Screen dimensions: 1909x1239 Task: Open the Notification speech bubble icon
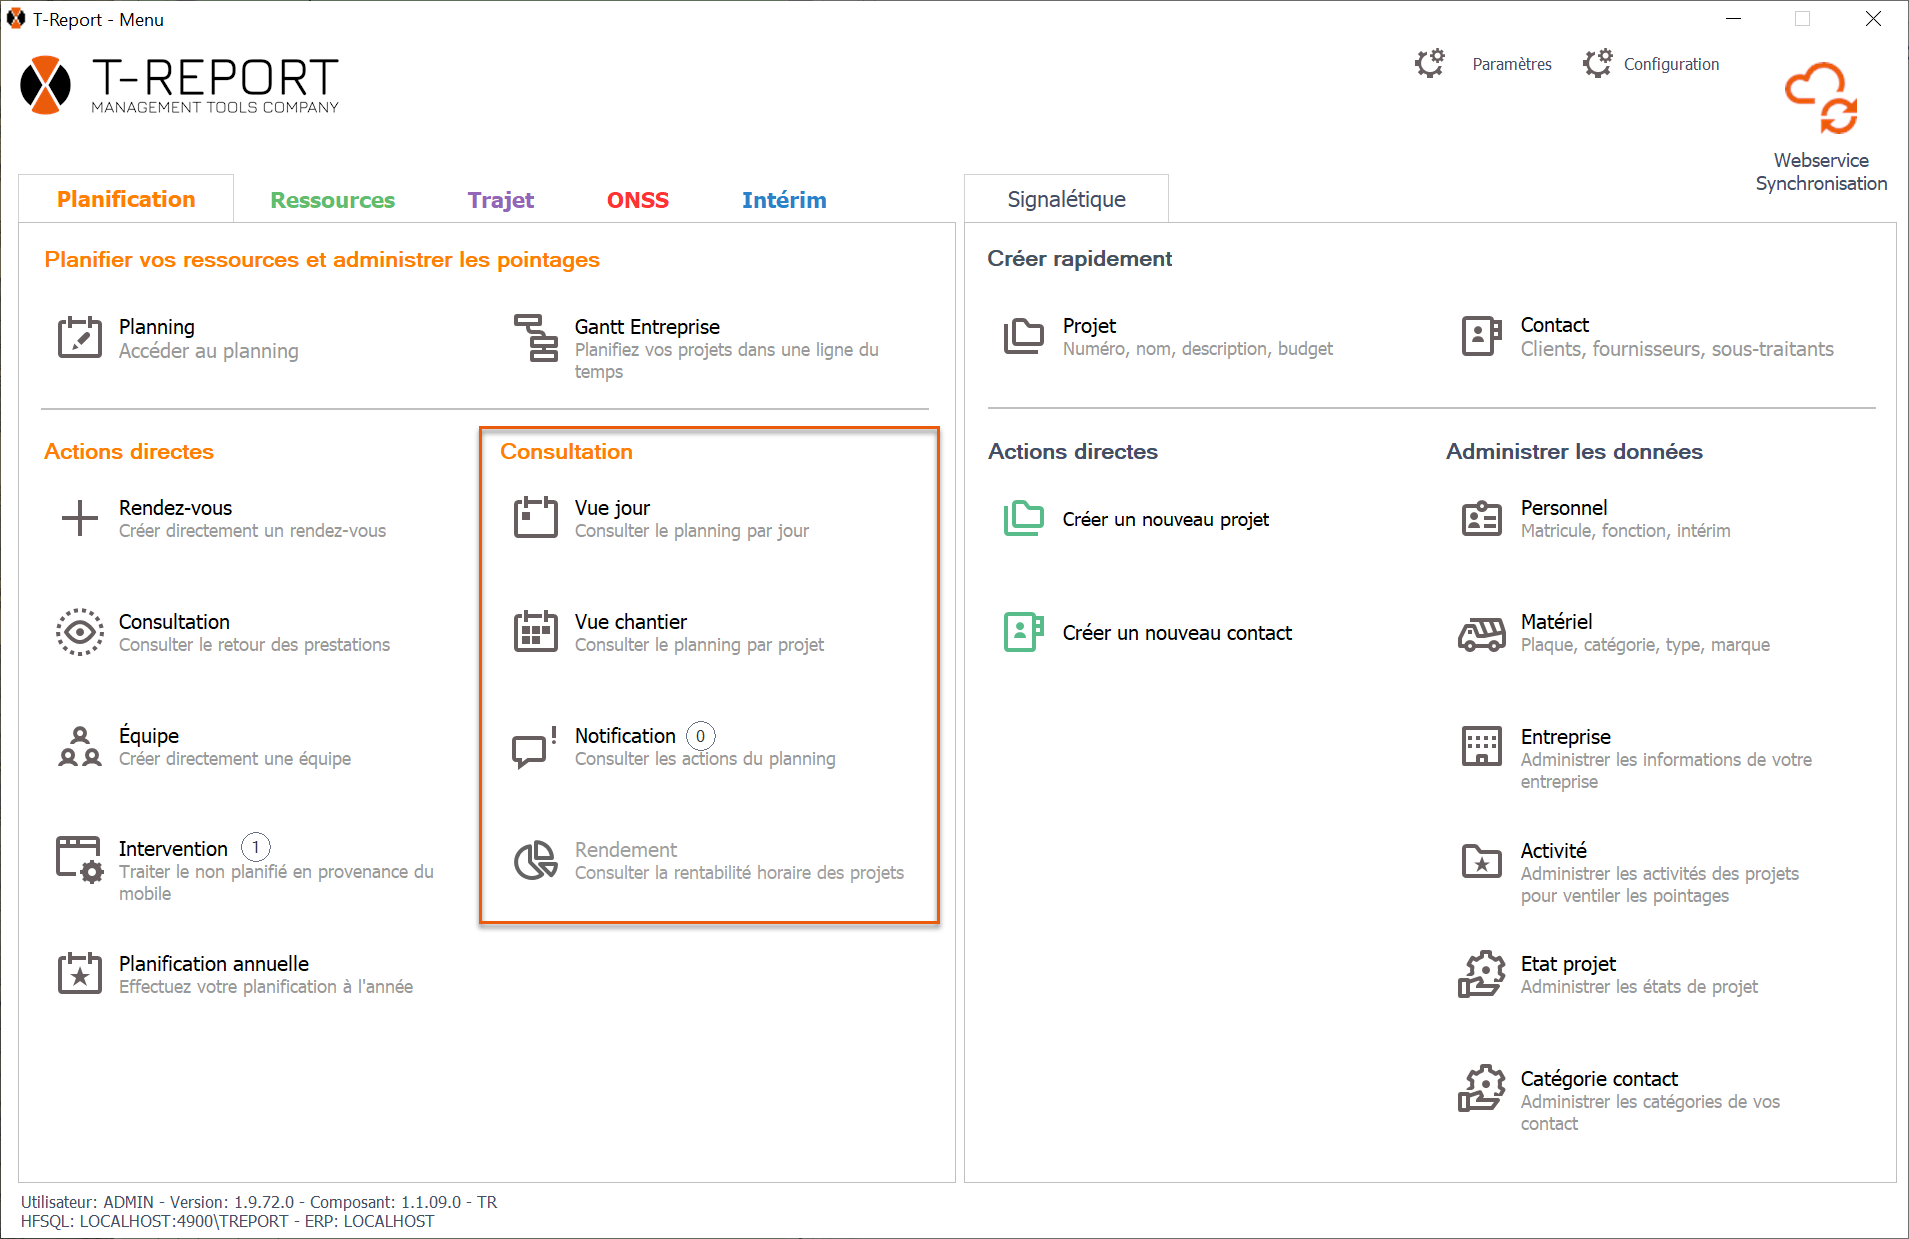click(534, 746)
